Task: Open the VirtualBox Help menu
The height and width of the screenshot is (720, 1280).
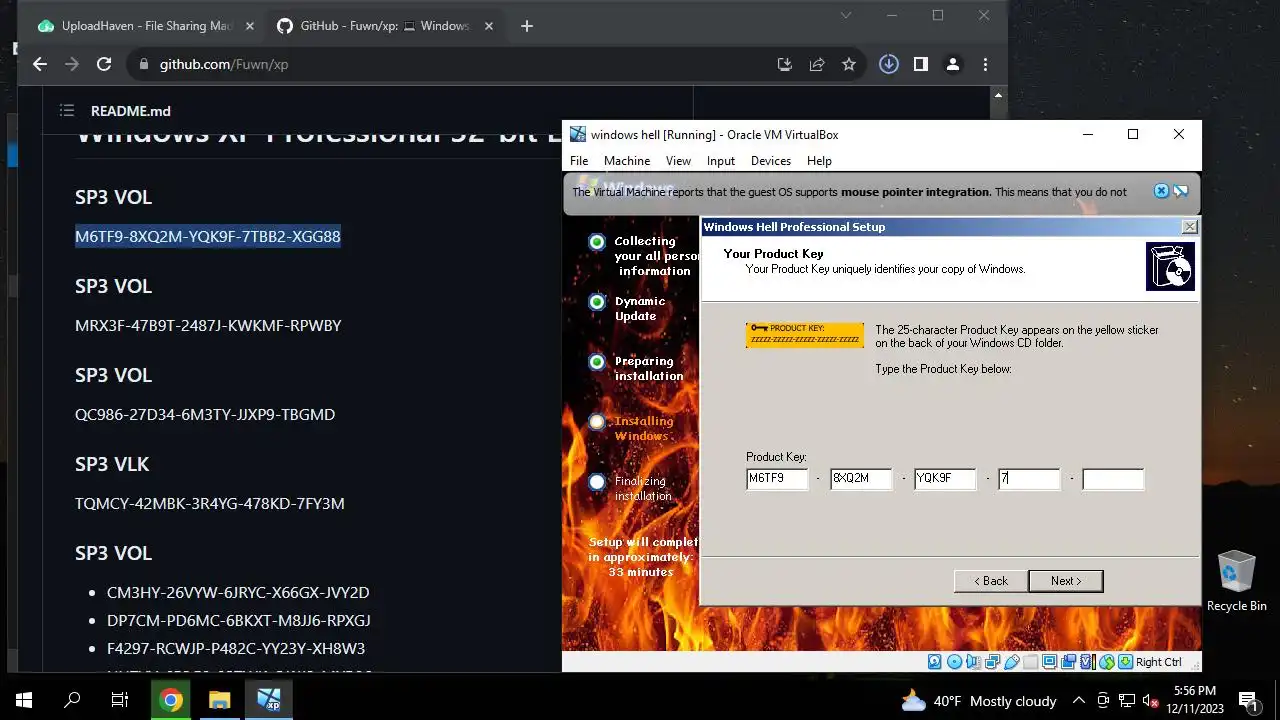Action: 819,161
